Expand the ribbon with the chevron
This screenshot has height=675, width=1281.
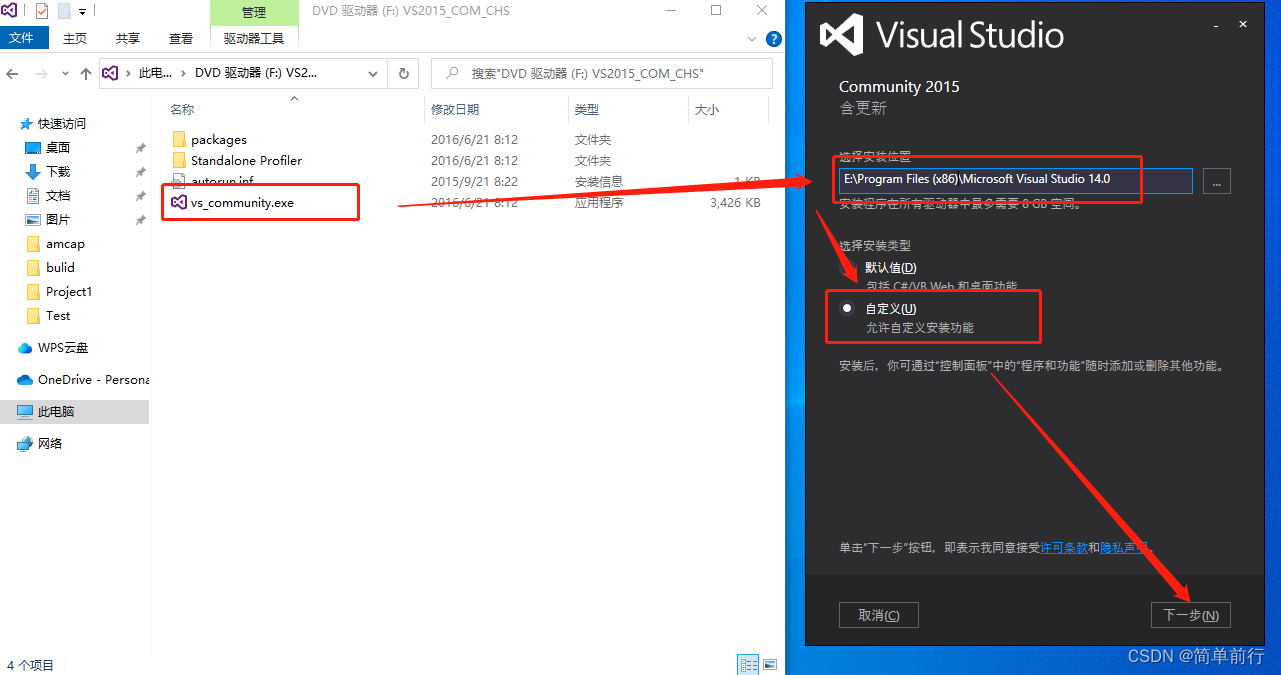[x=753, y=39]
